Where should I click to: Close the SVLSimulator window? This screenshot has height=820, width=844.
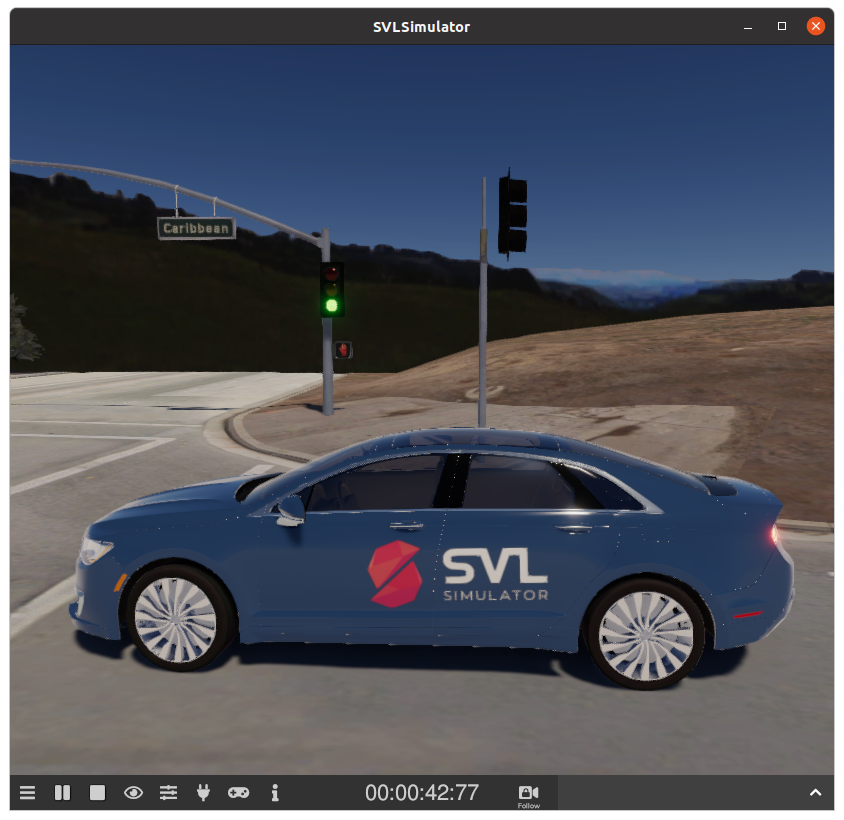click(x=816, y=26)
